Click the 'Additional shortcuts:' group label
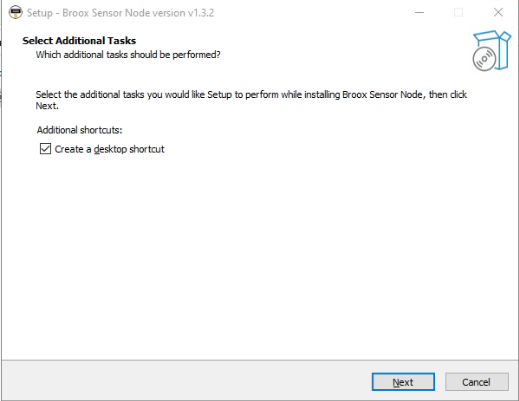The height and width of the screenshot is (401, 519). click(79, 130)
